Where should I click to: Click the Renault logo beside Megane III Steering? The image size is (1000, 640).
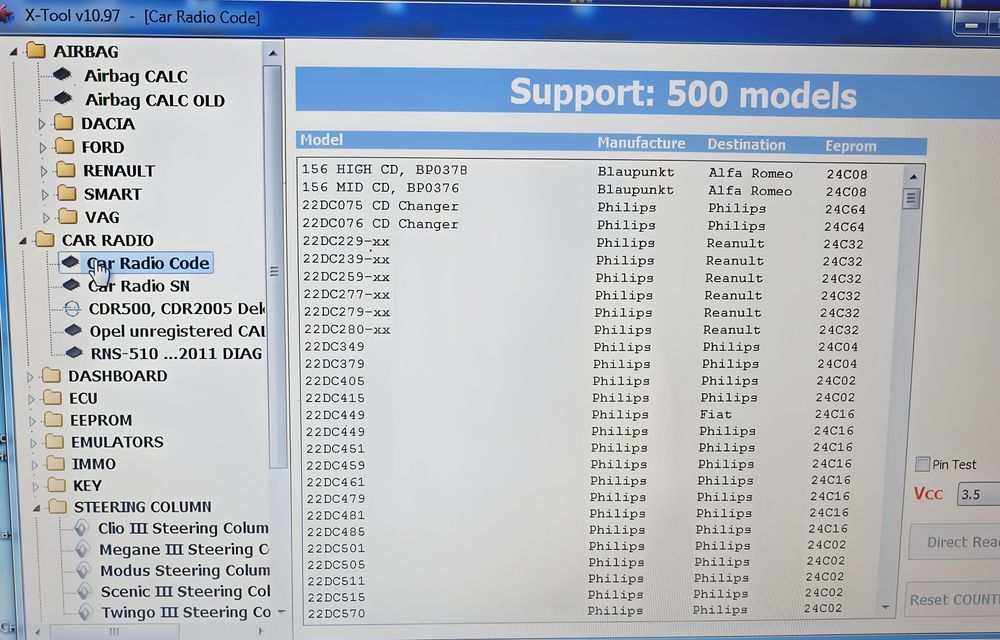[x=82, y=549]
